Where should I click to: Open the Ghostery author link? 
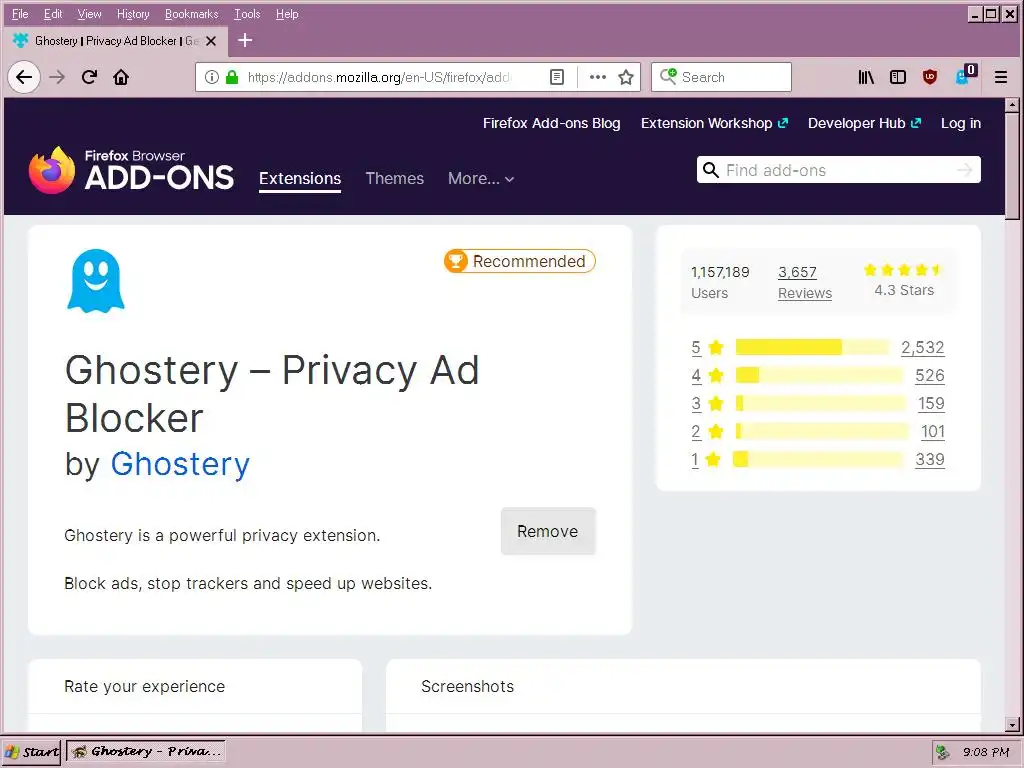(180, 464)
